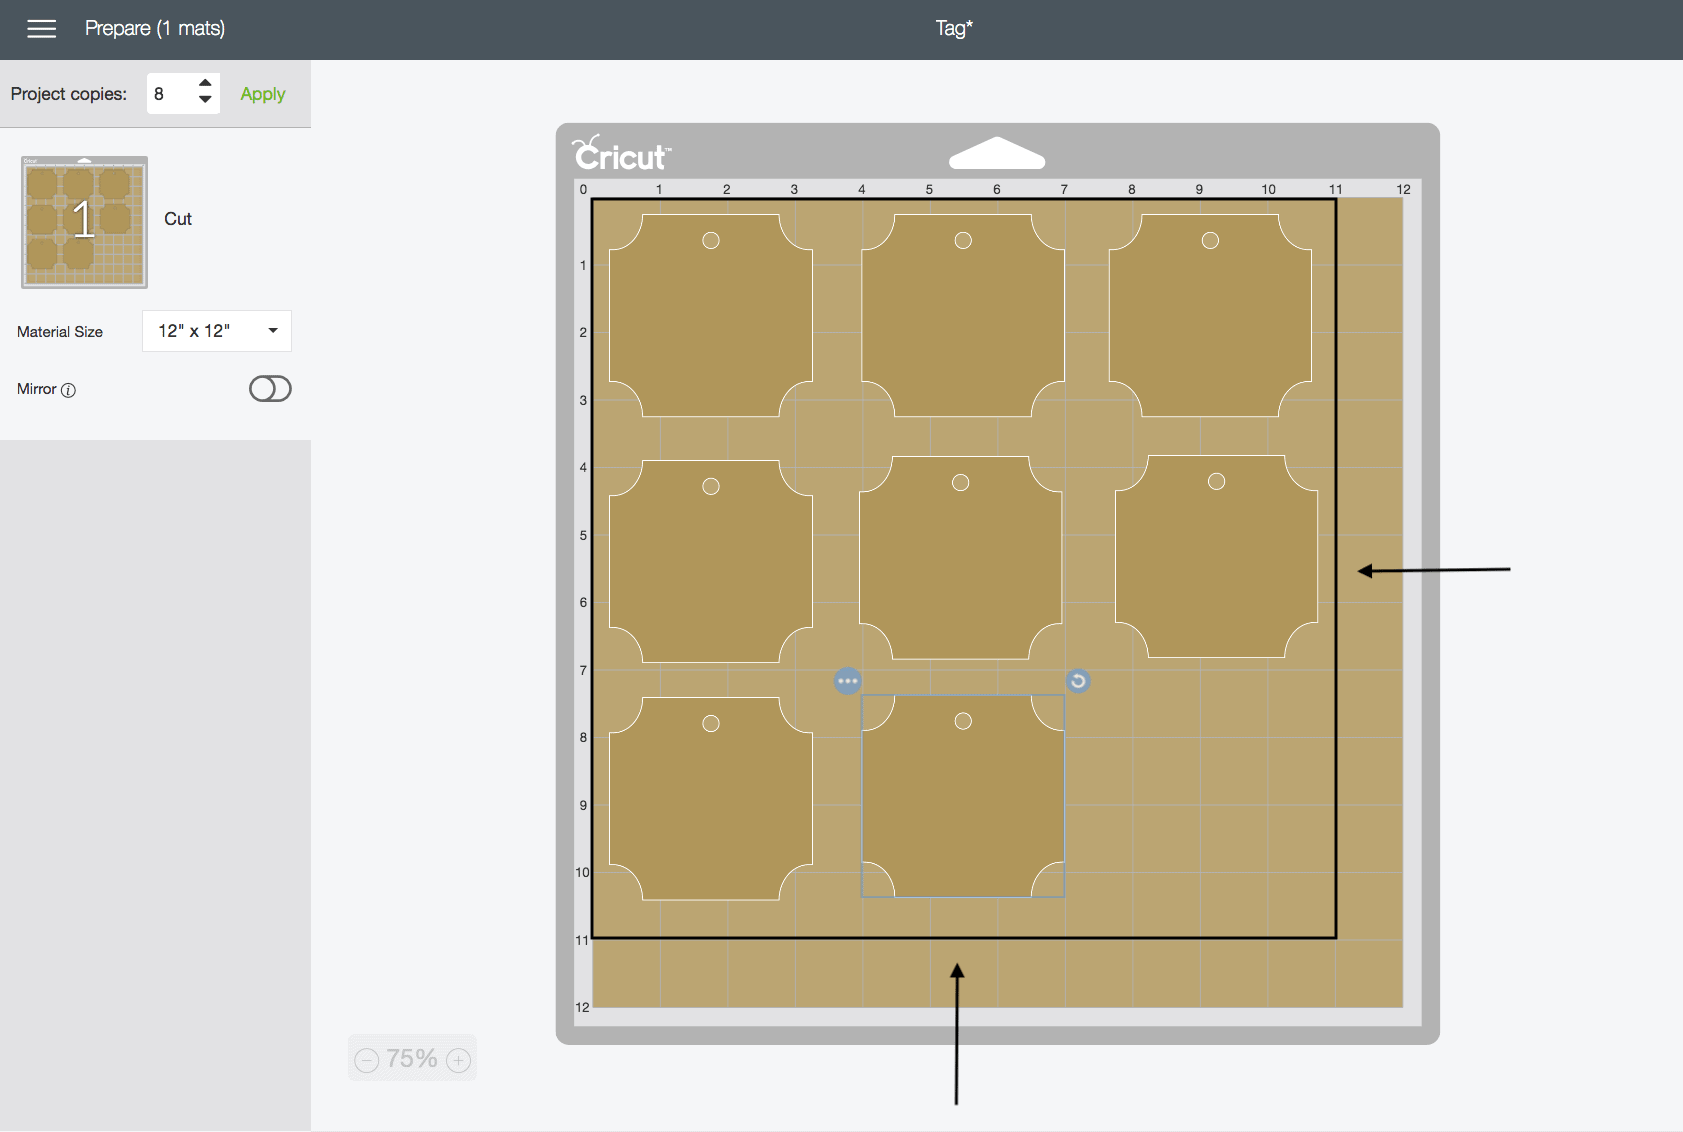
Task: Click the Mirror info icon
Action: pyautogui.click(x=69, y=390)
